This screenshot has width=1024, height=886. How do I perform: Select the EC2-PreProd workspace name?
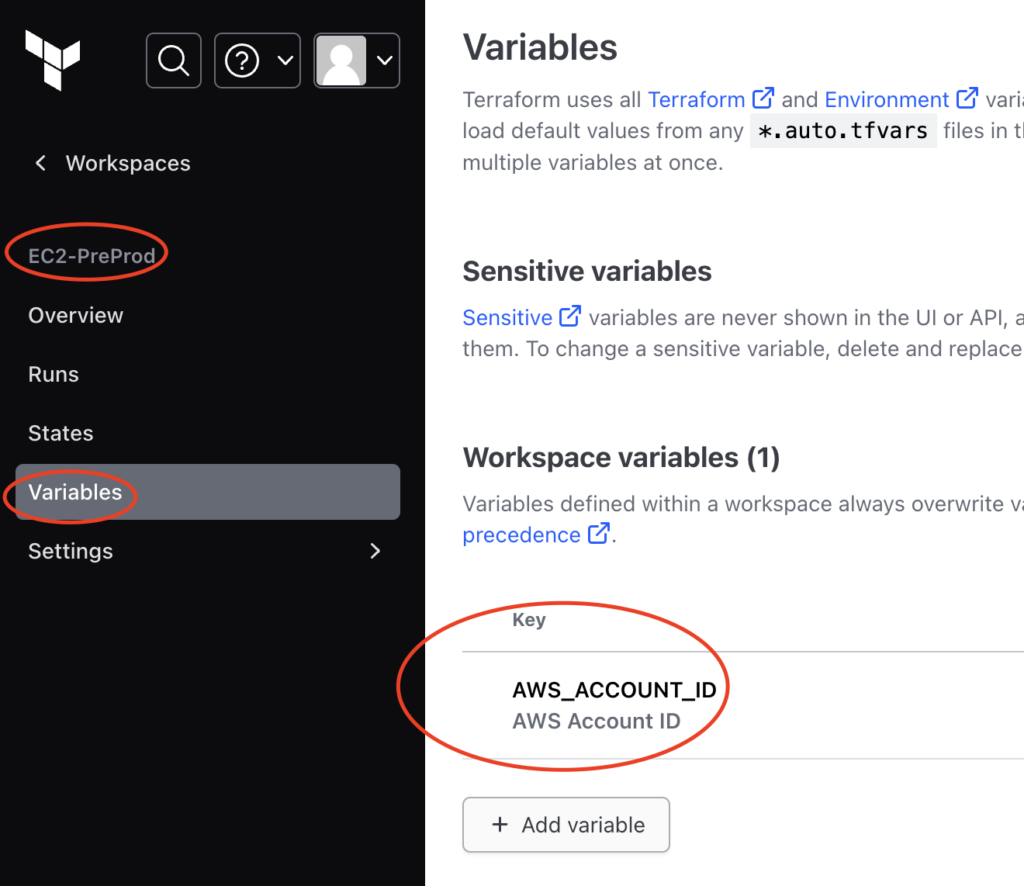tap(91, 255)
